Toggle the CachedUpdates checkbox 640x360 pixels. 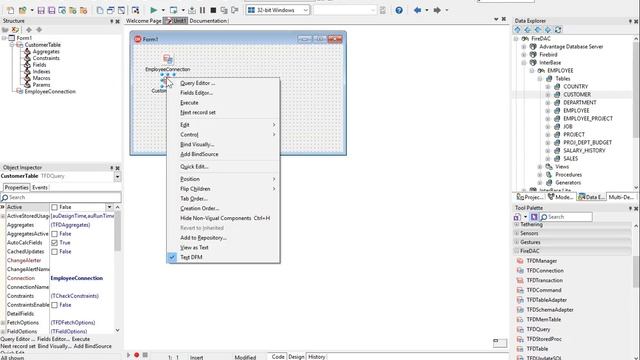pos(55,252)
